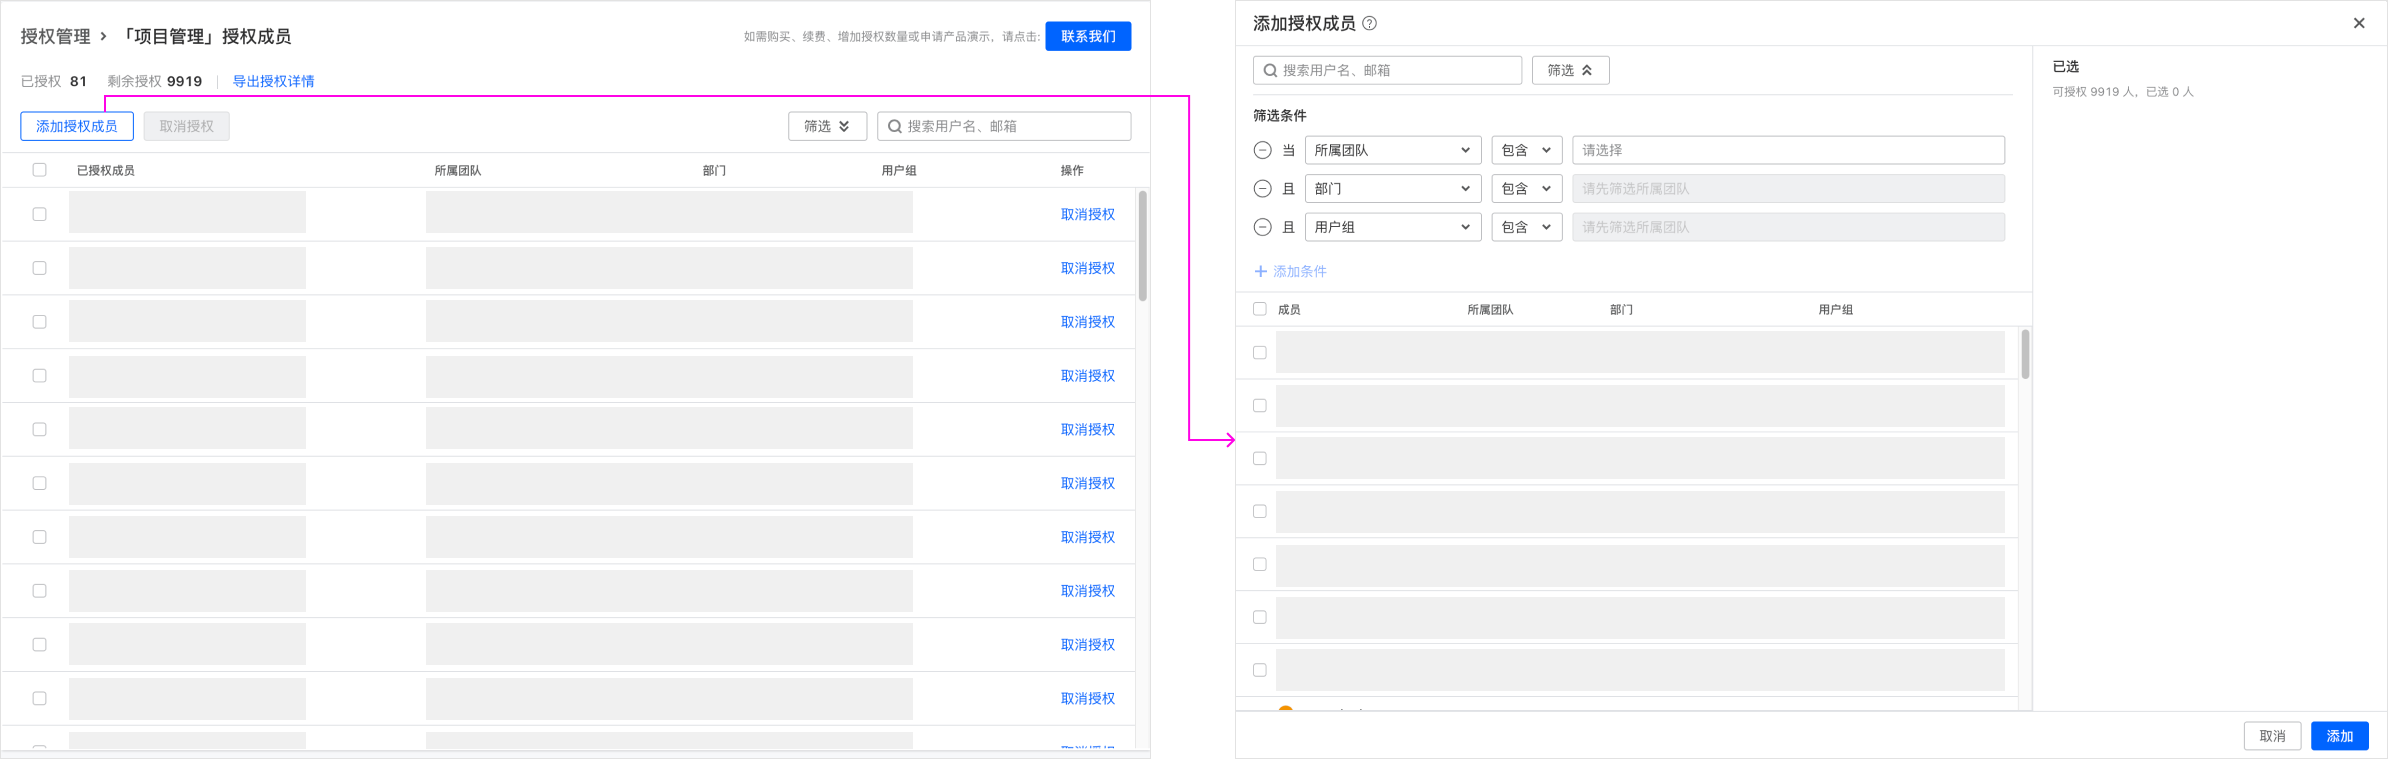Click the 筛选条件 heading in the dialog

[x=1280, y=115]
